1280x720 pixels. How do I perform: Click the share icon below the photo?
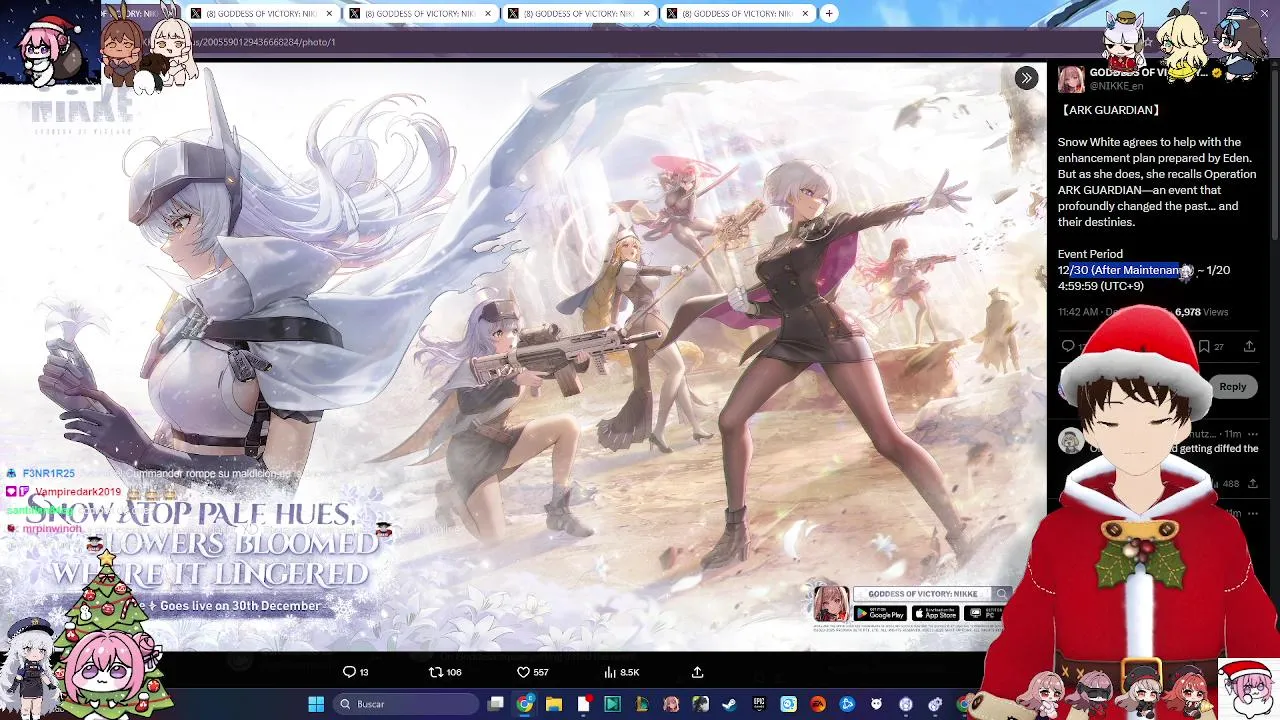(697, 672)
